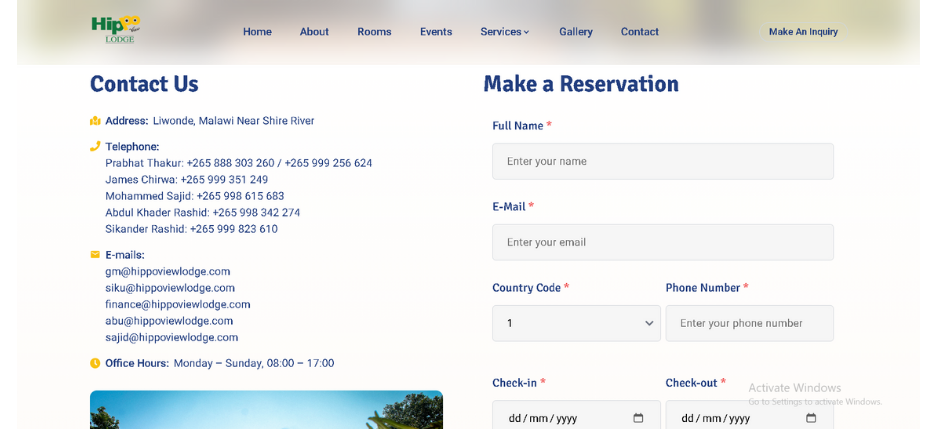Click the Make An Inquiry button

(803, 32)
